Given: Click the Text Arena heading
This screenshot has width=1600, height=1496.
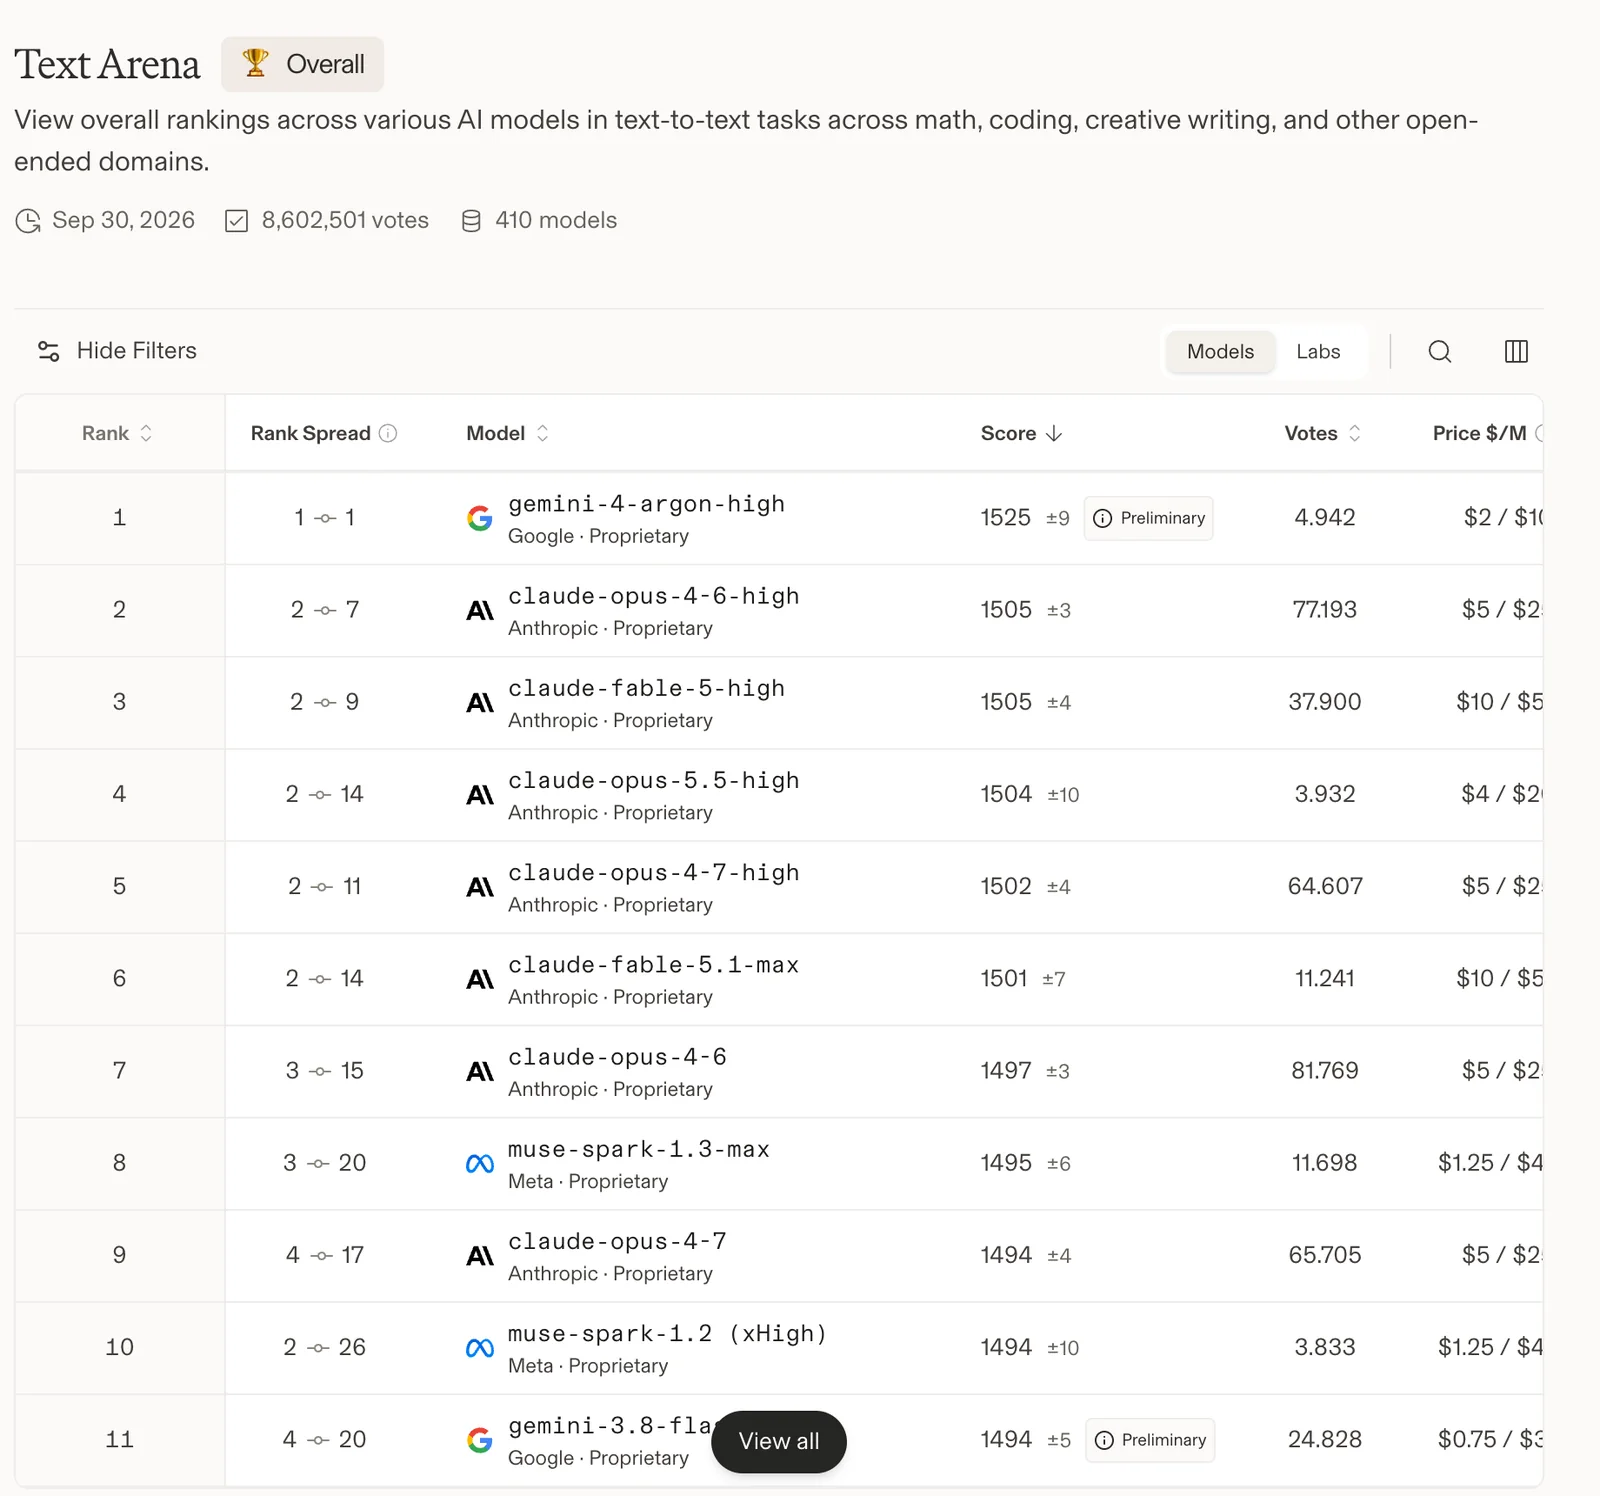Looking at the screenshot, I should click(x=107, y=64).
